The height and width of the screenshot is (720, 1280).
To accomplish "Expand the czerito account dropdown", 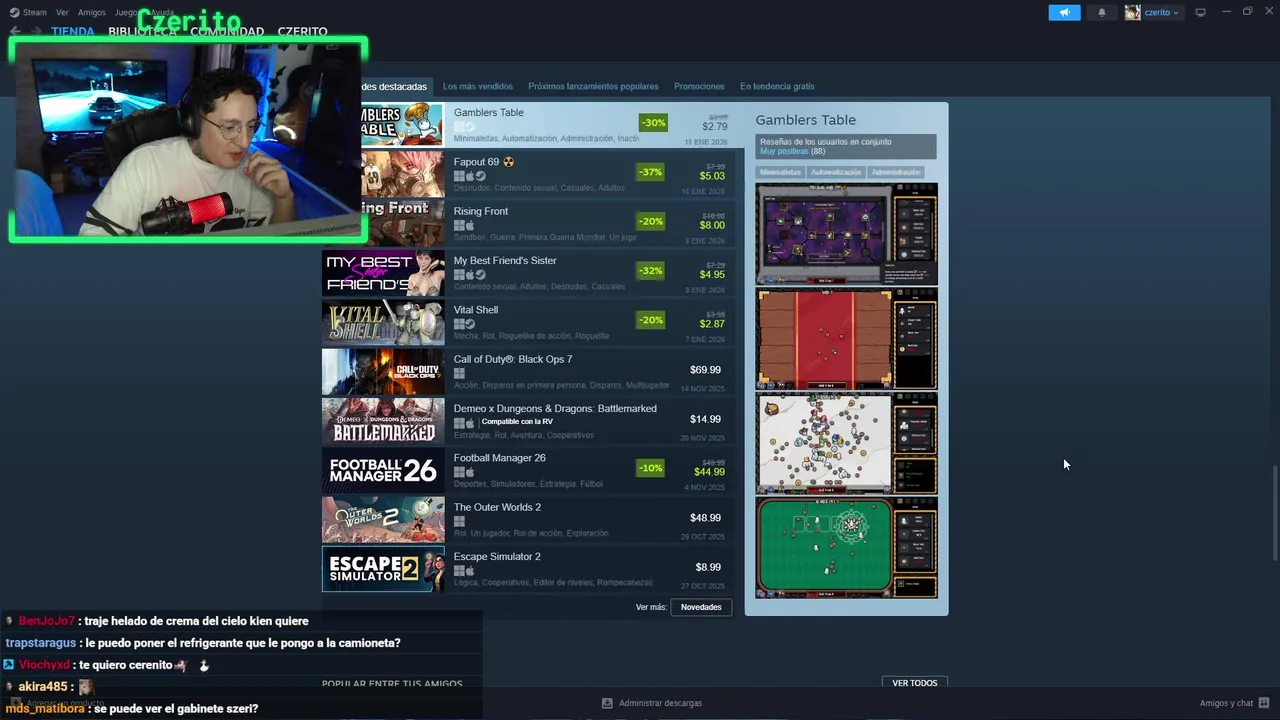I will (x=1153, y=12).
